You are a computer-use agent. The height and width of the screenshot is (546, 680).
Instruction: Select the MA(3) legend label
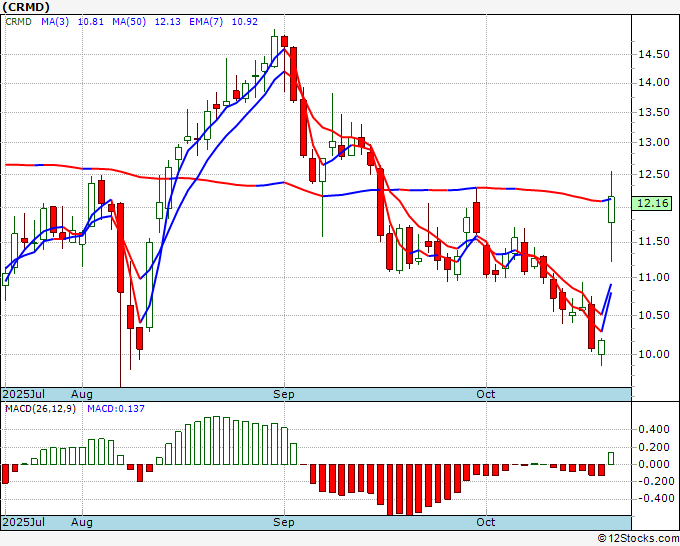(x=55, y=22)
